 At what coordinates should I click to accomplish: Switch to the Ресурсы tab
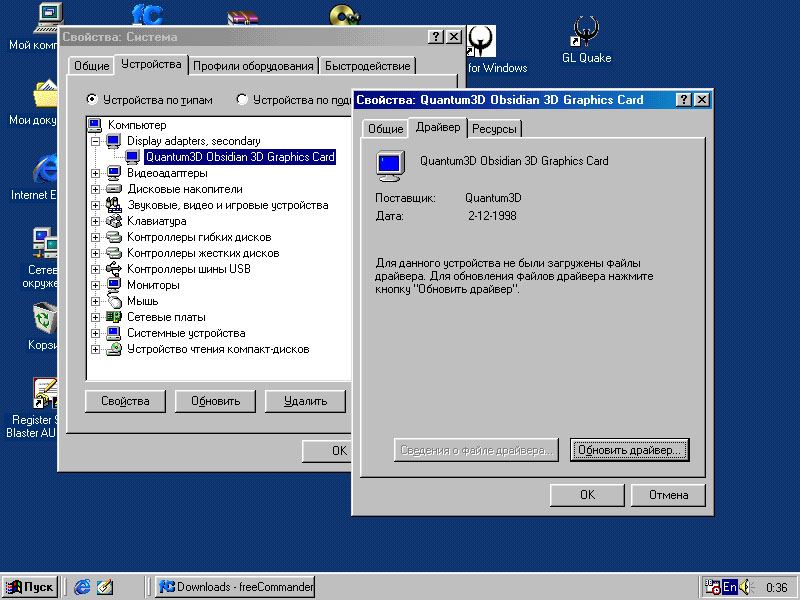coord(494,129)
